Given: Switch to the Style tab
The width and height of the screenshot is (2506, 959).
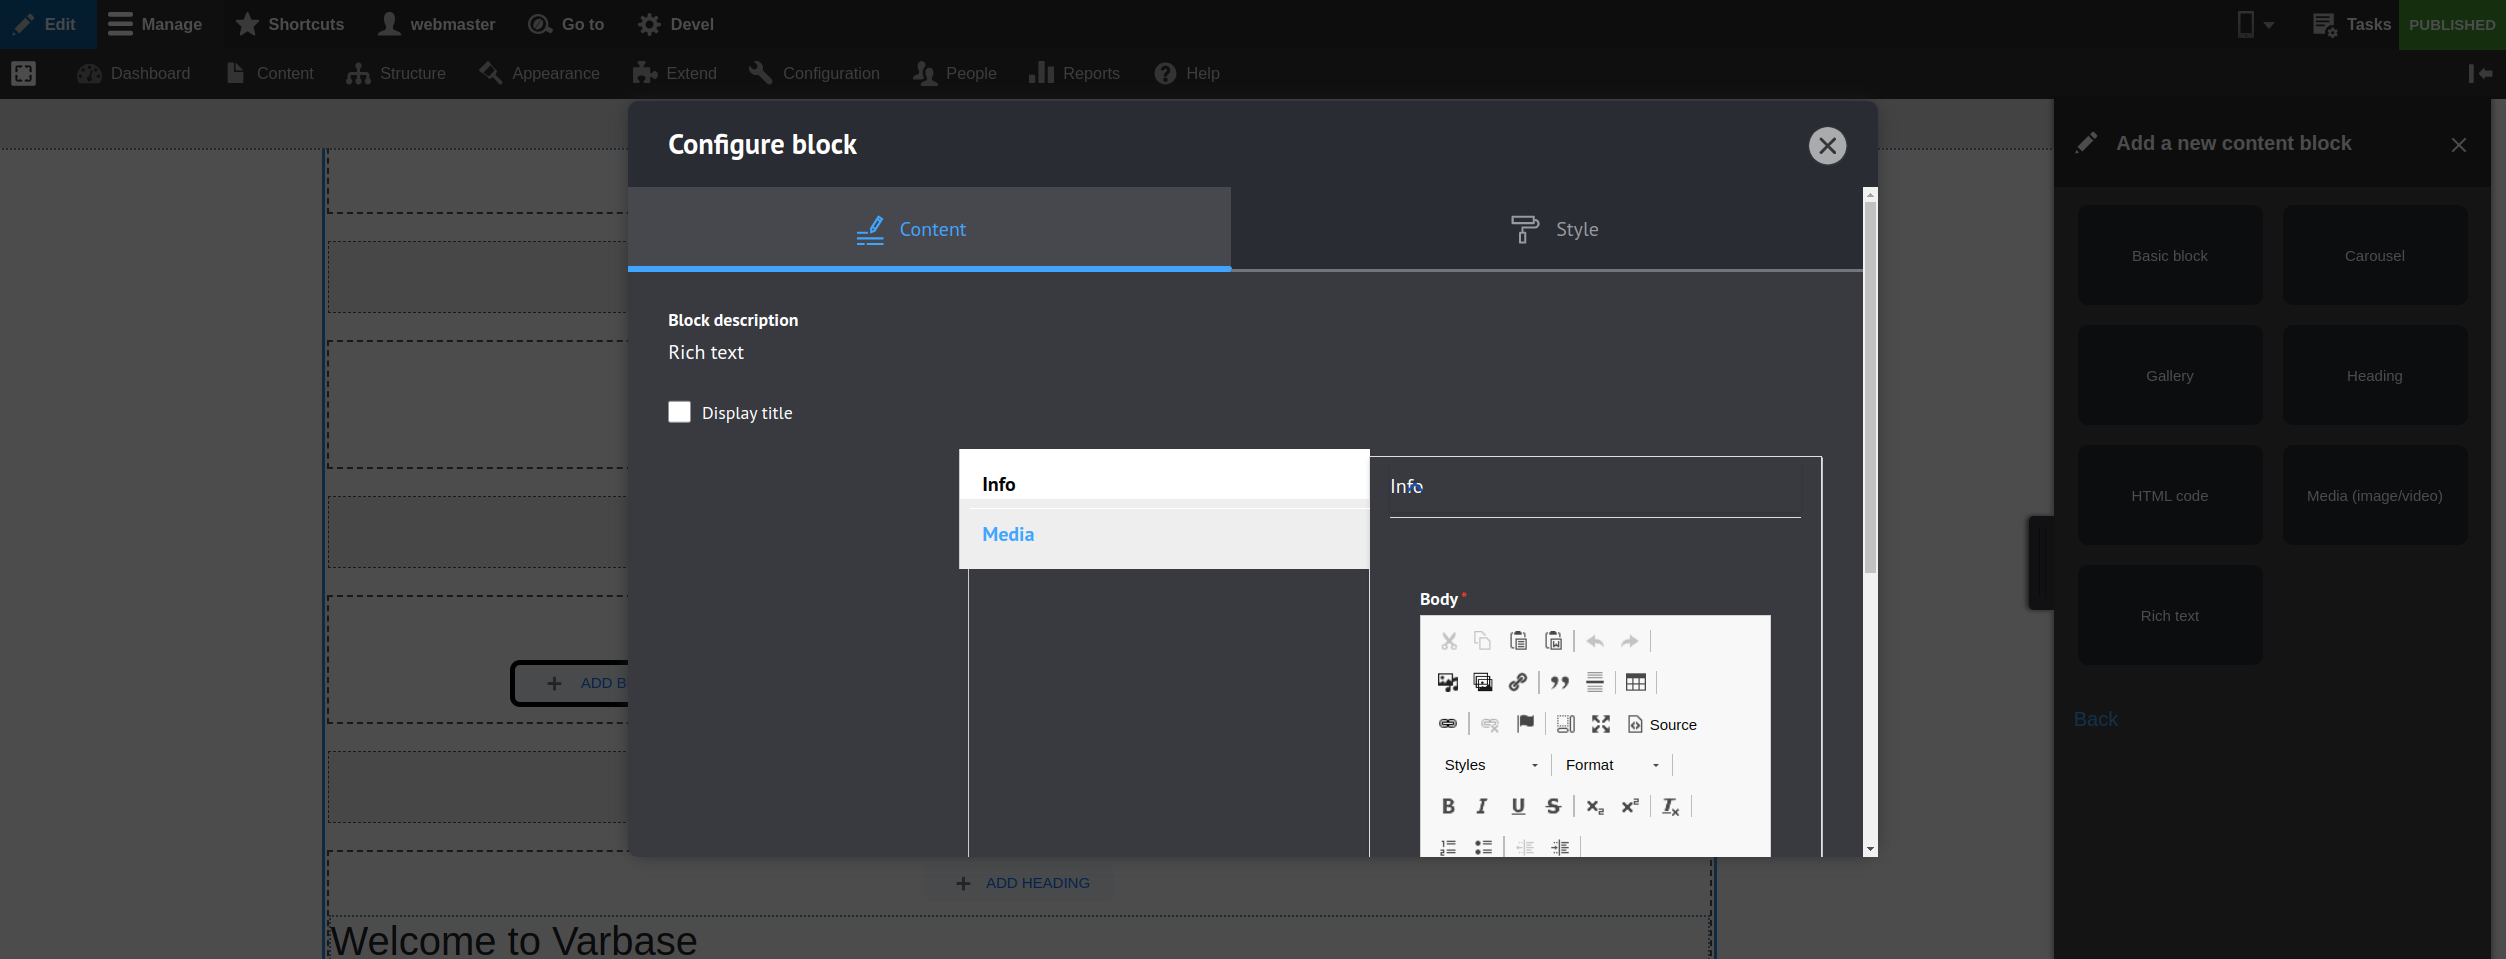Looking at the screenshot, I should 1555,229.
